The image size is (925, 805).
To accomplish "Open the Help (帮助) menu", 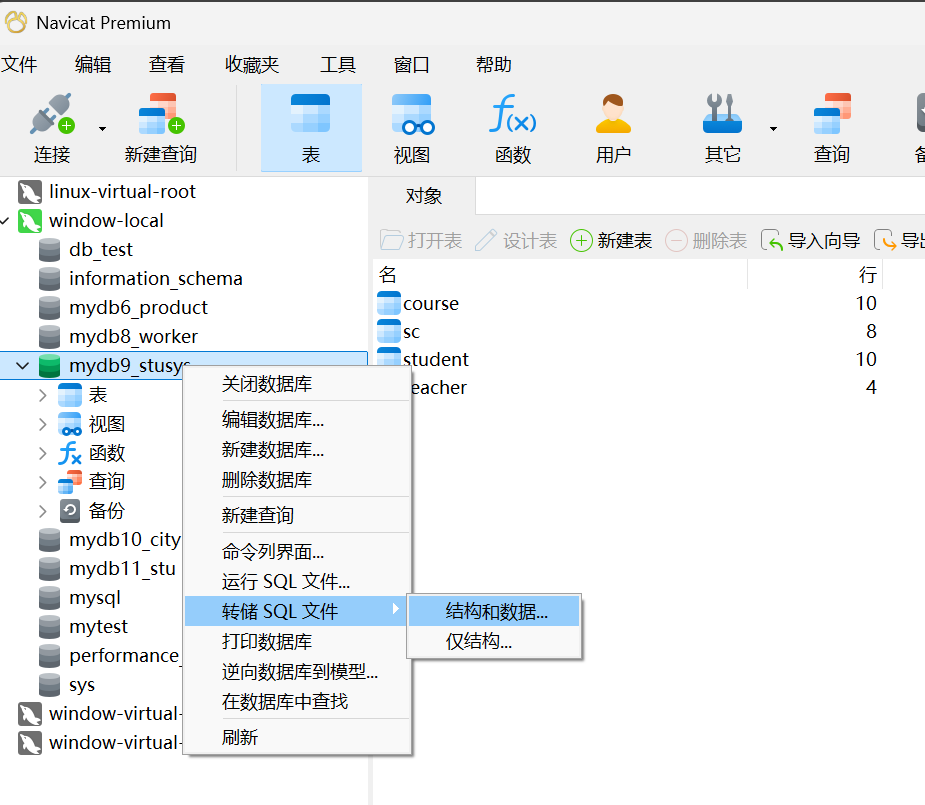I will (x=494, y=64).
